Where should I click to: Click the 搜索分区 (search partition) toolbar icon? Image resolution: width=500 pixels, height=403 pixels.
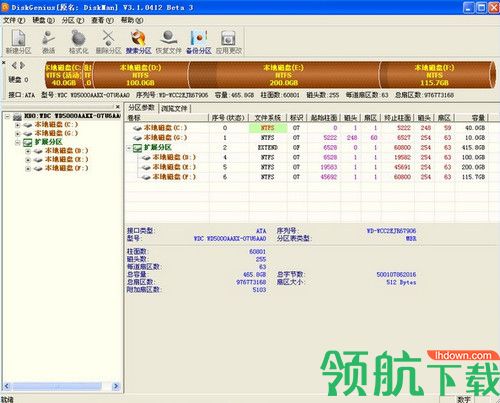pyautogui.click(x=138, y=42)
